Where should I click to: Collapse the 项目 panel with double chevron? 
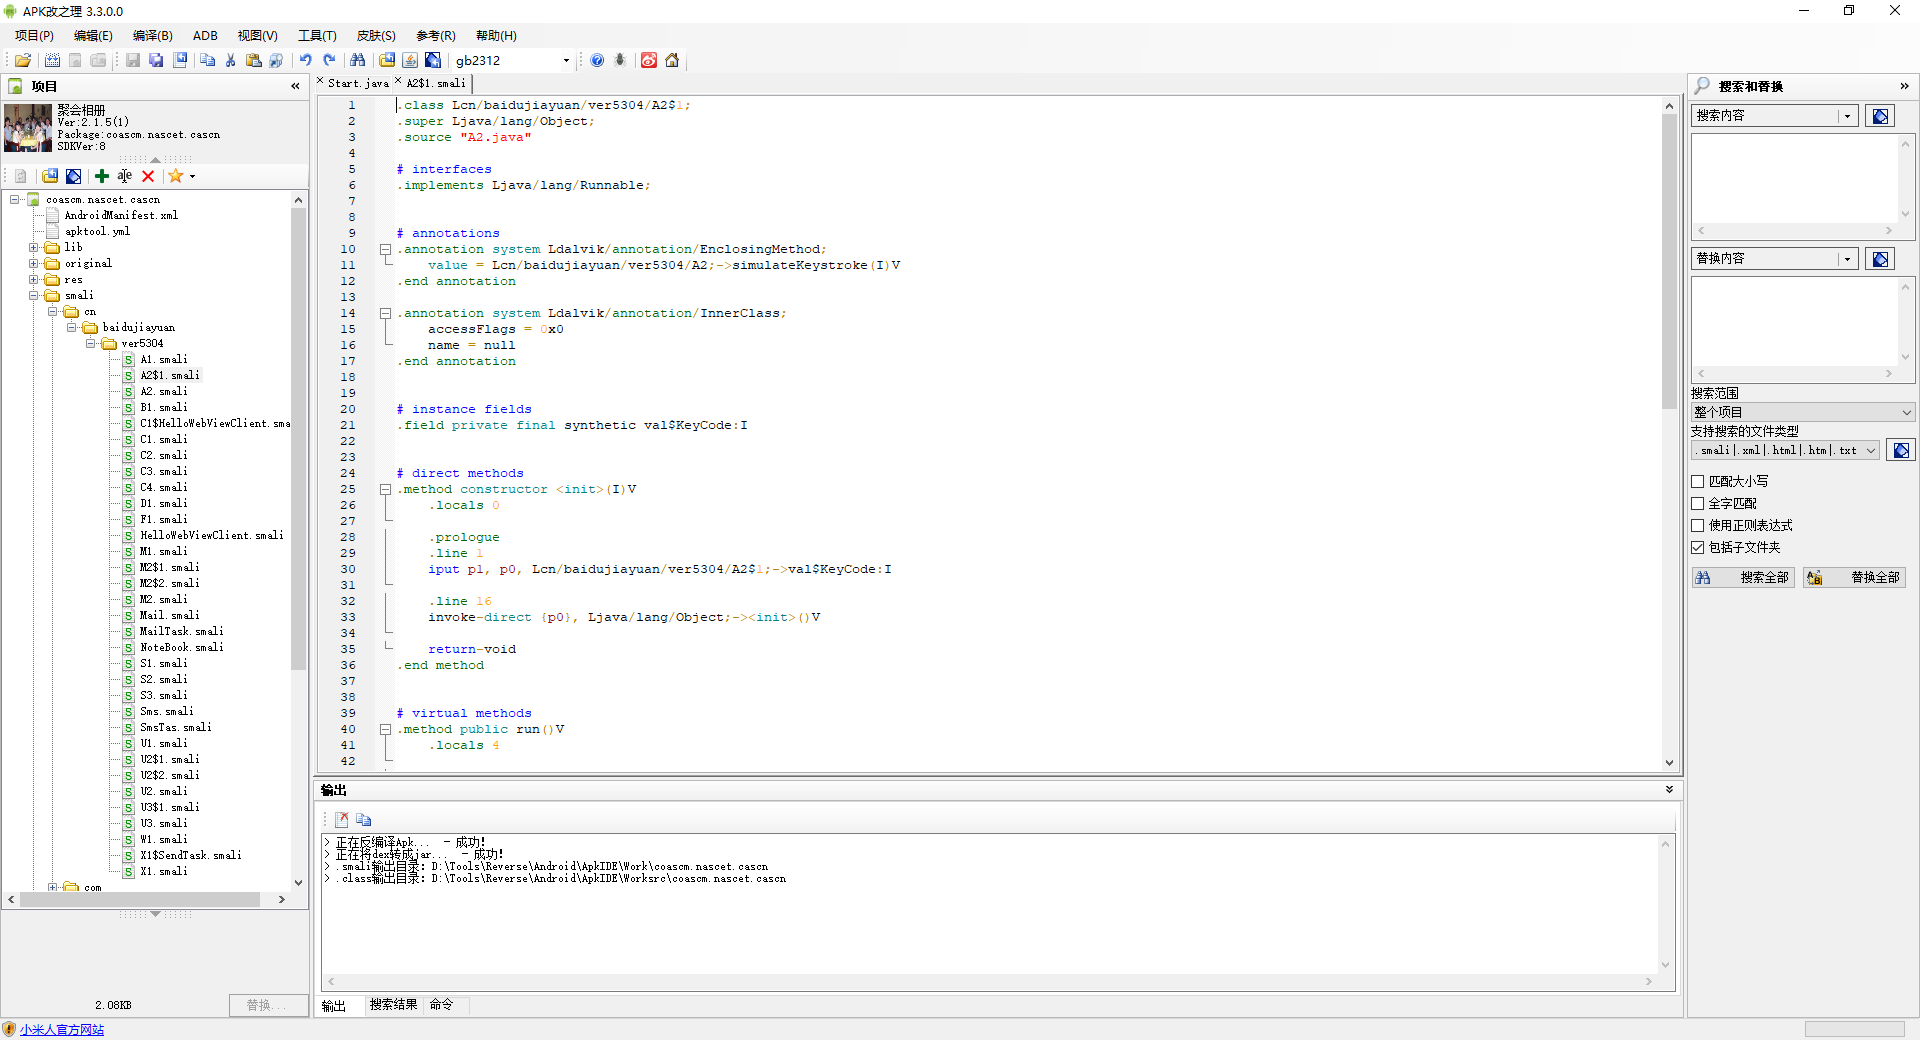(x=295, y=86)
